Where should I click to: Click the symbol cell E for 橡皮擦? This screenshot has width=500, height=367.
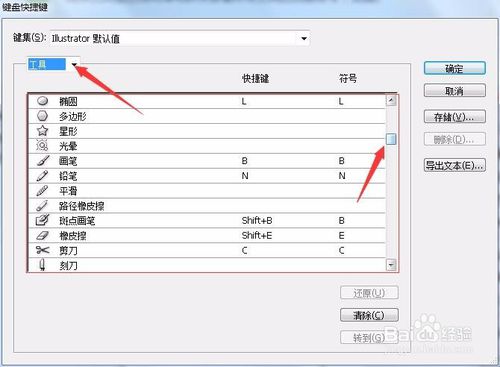(x=341, y=236)
